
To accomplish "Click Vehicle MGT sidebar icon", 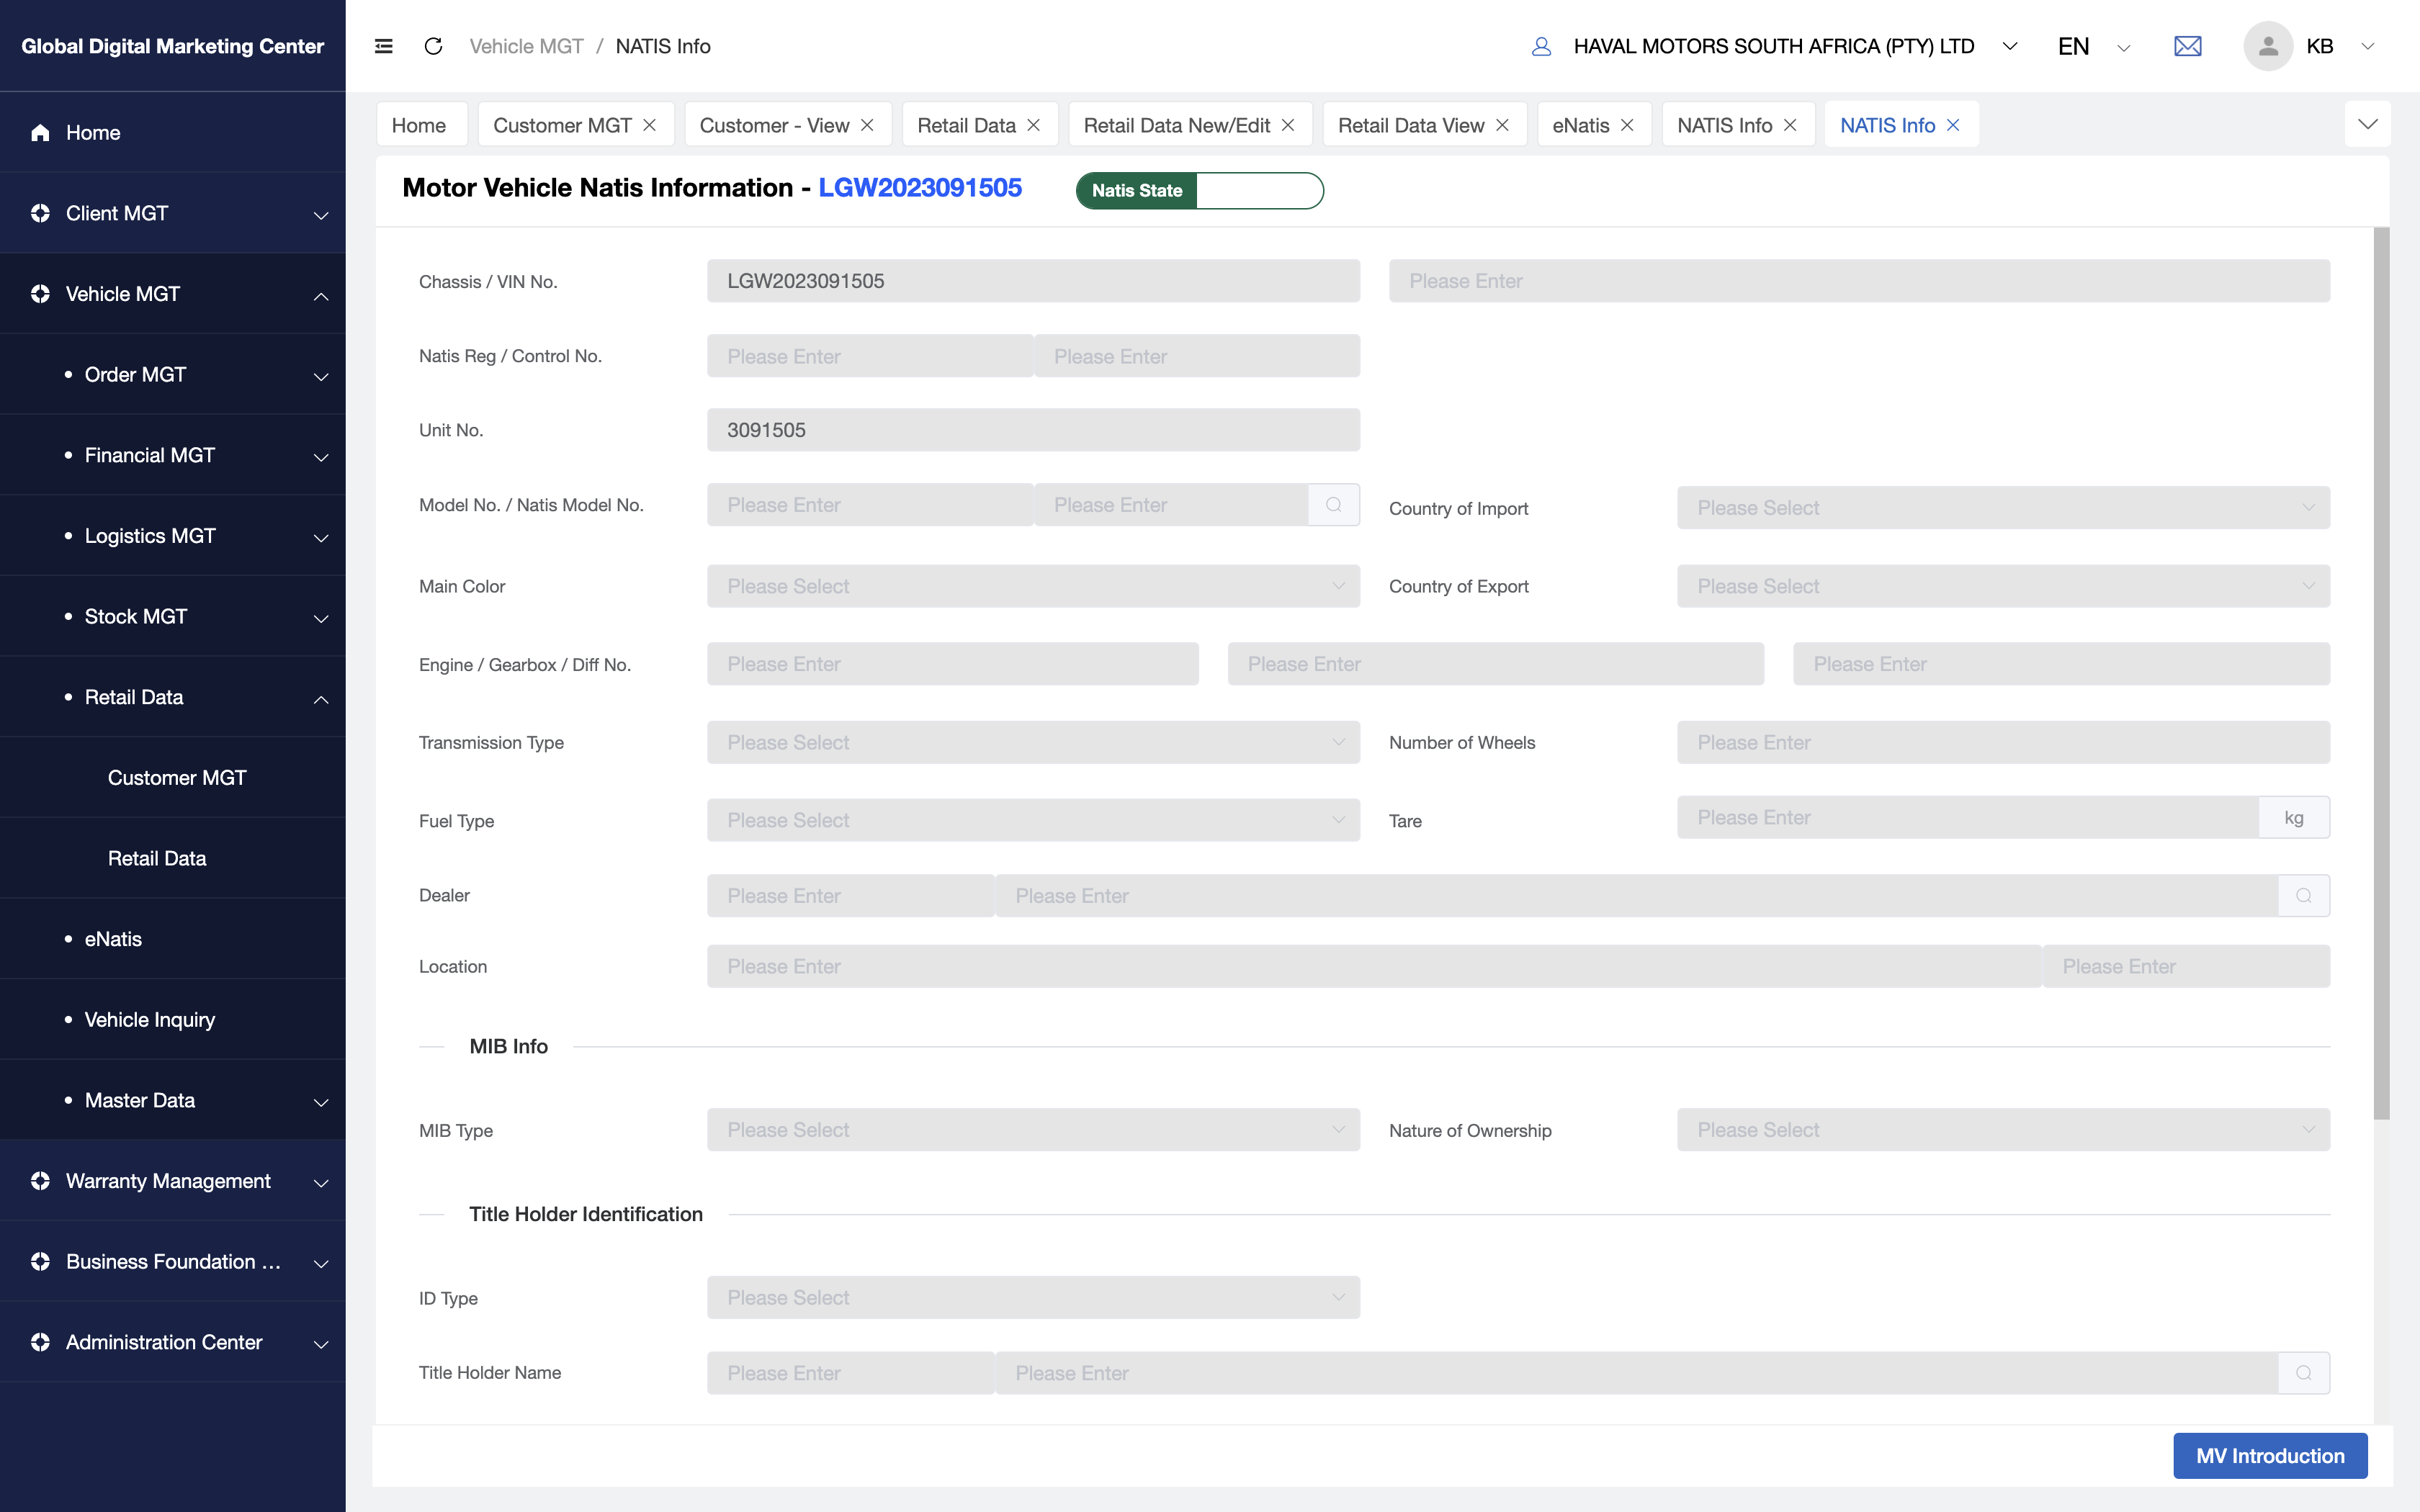I will point(40,294).
